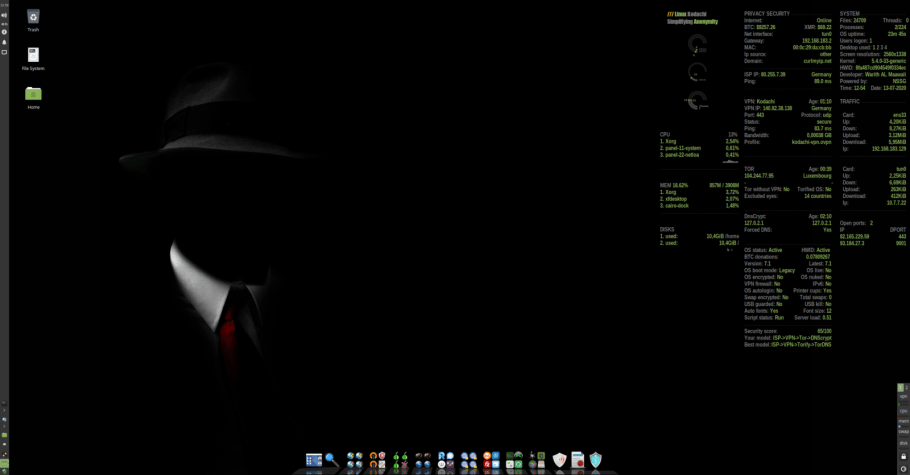Open the Home folder on desktop
910x475 pixels.
click(x=33, y=94)
